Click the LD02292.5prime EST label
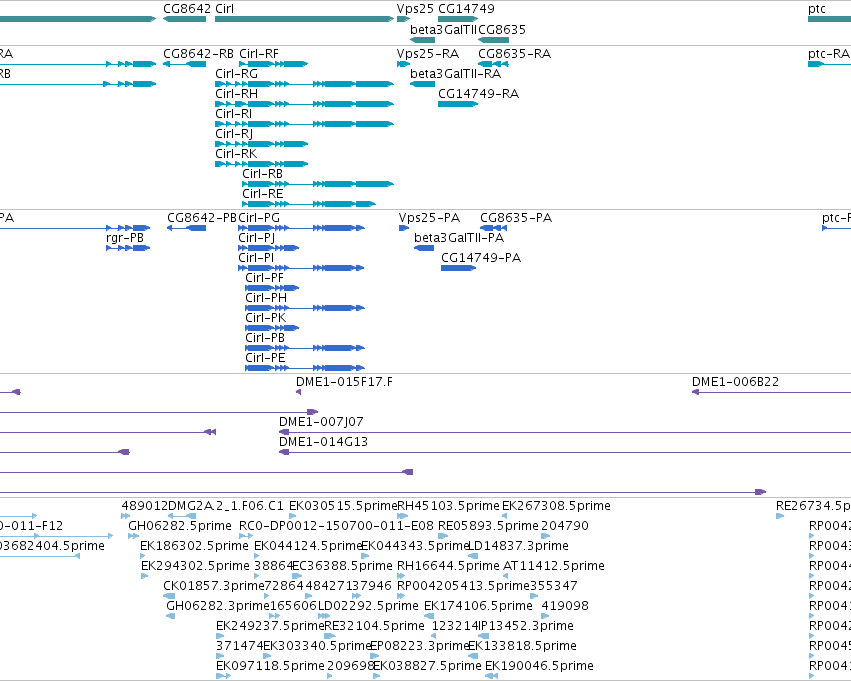The width and height of the screenshot is (851, 681). coord(369,607)
